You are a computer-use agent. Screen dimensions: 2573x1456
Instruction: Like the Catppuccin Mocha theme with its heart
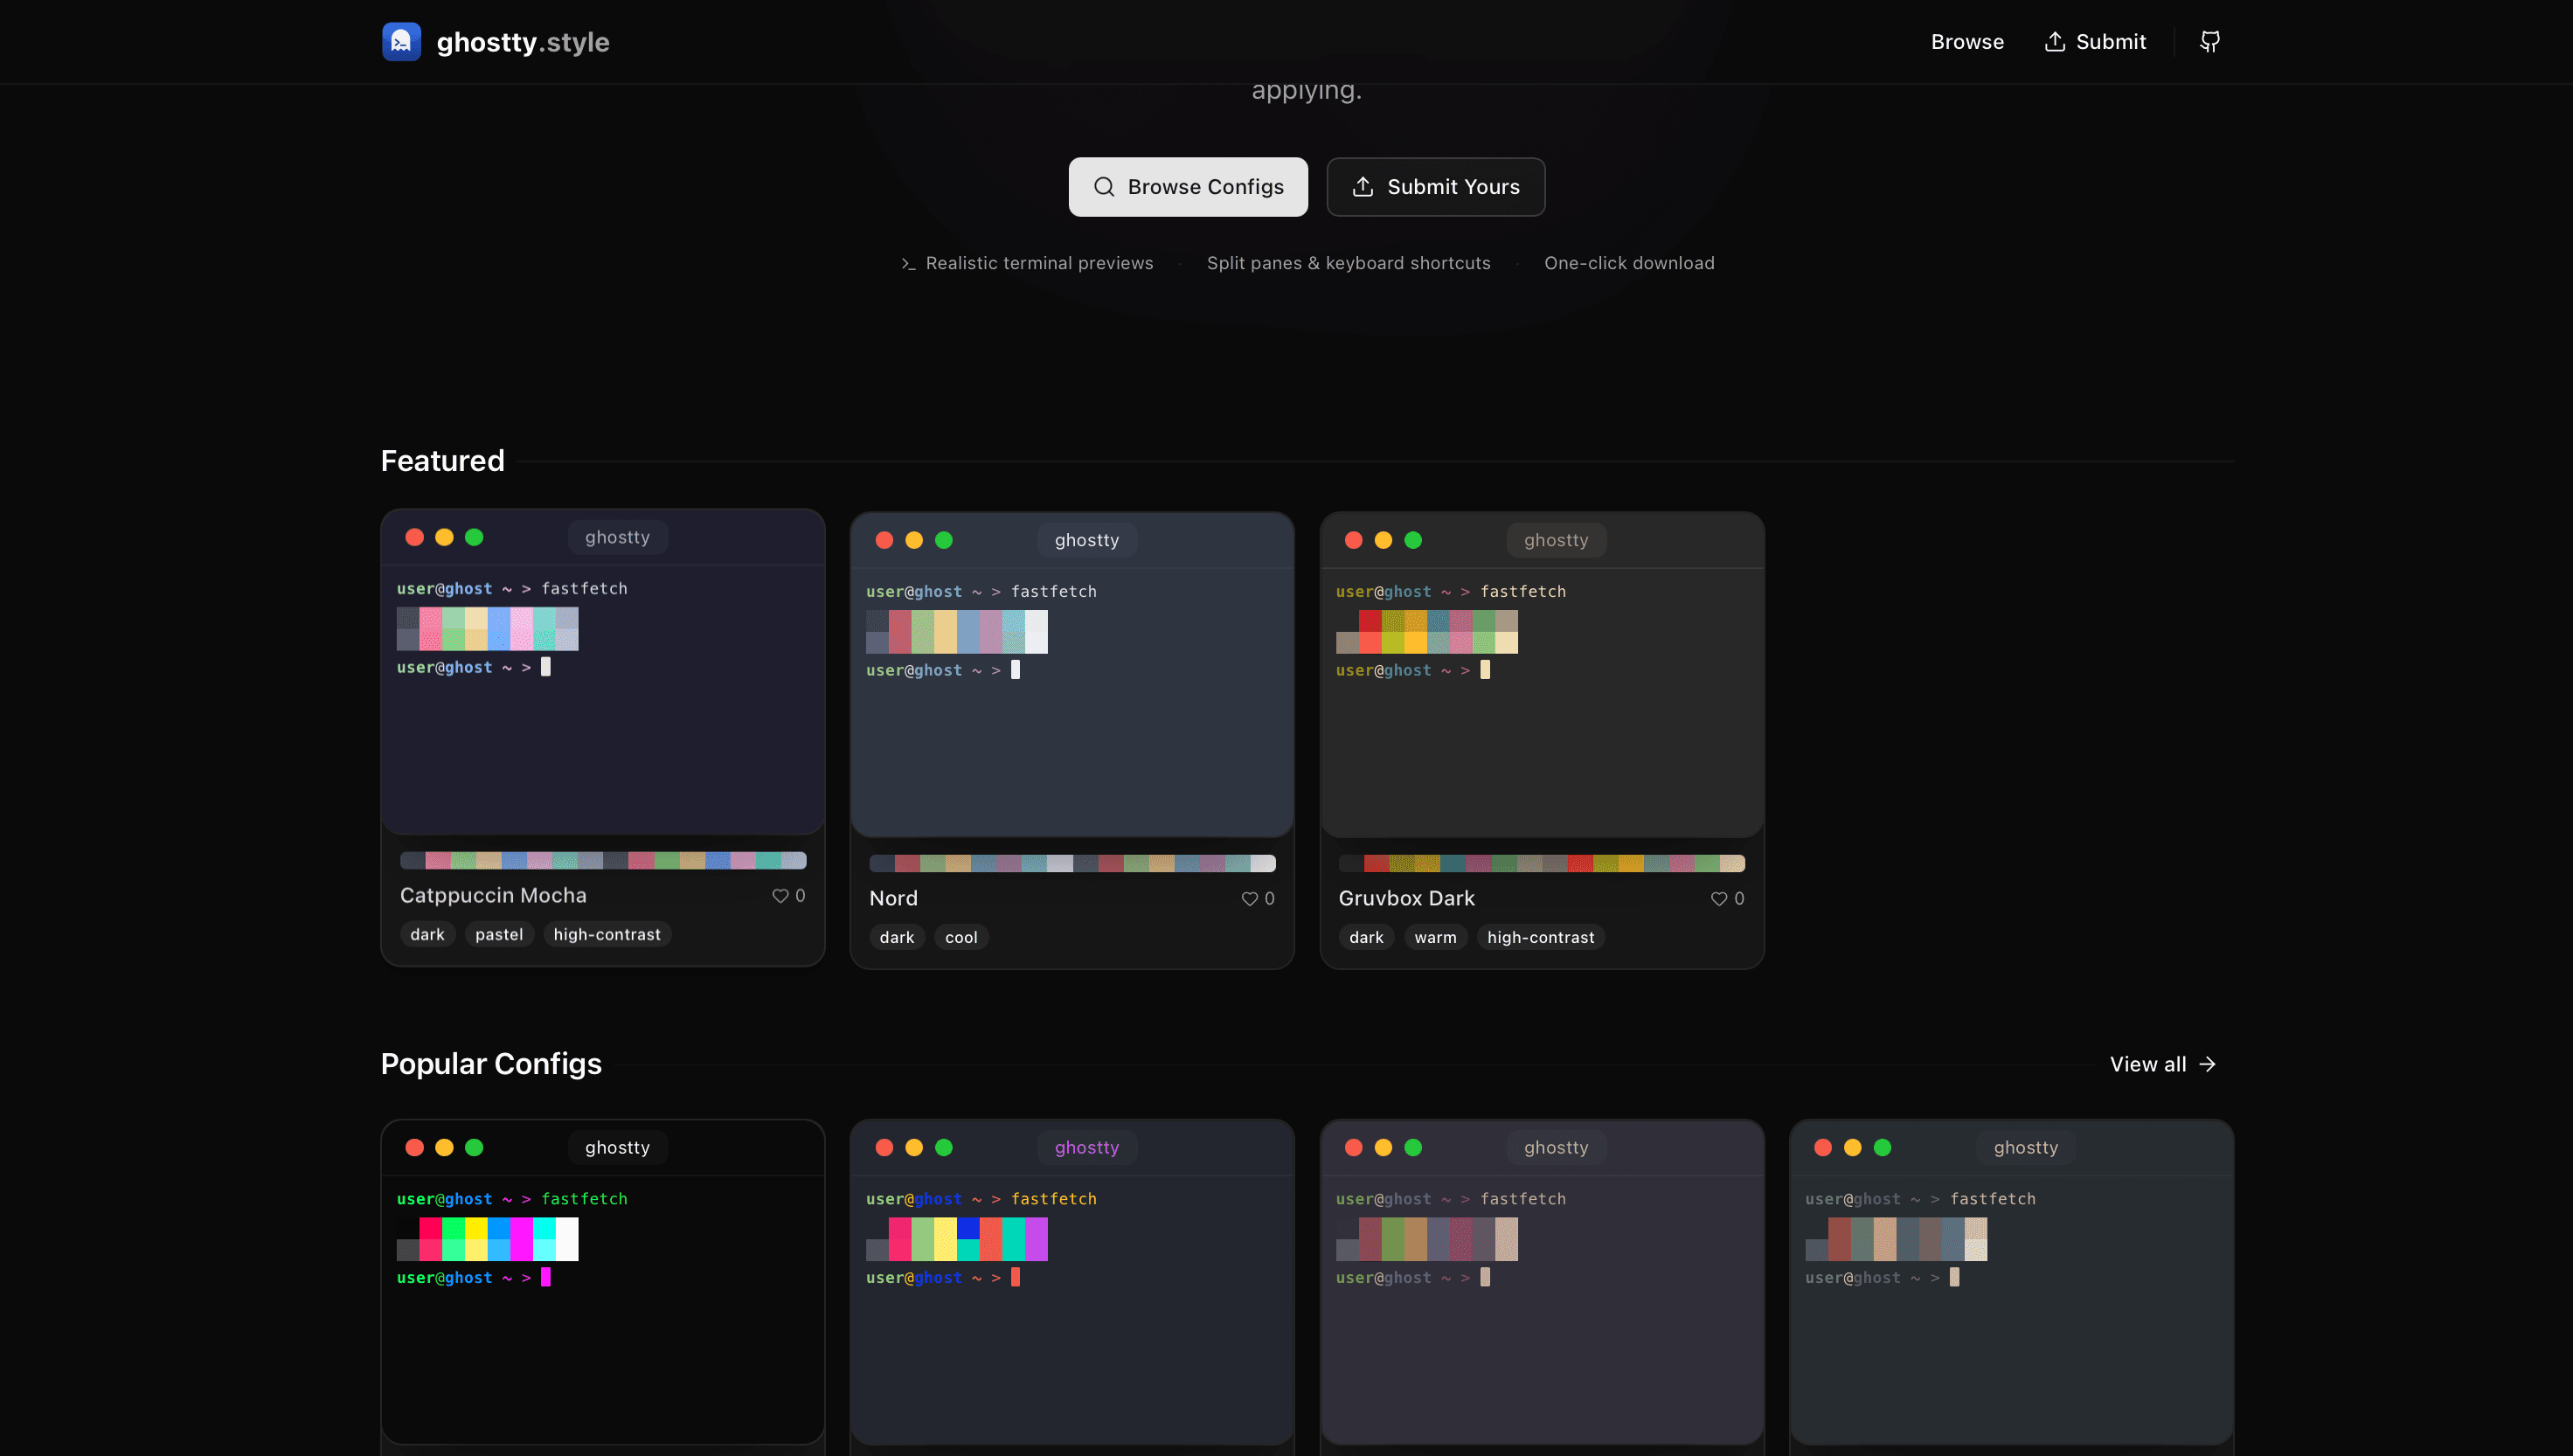point(781,895)
